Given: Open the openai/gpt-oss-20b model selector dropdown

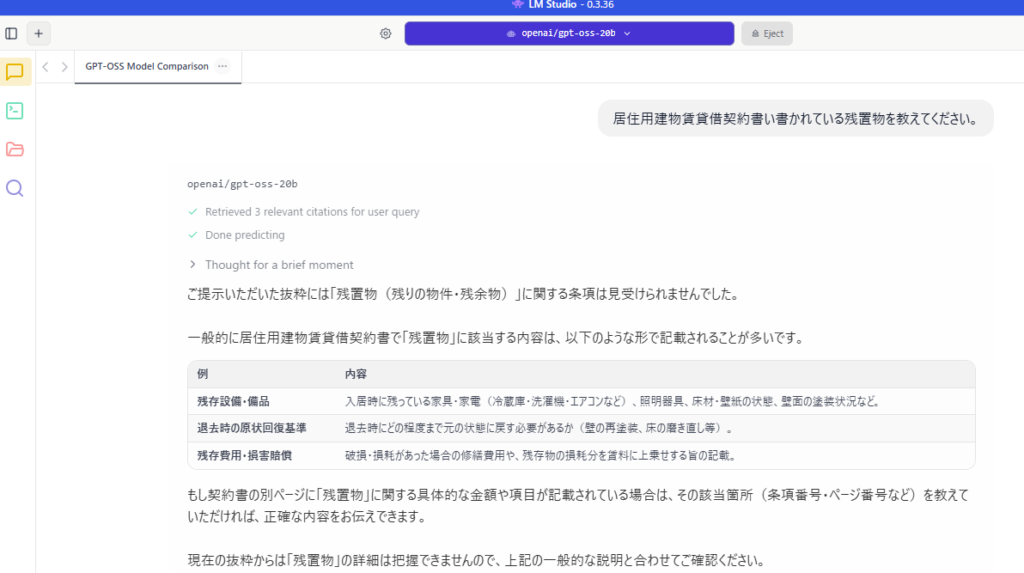Looking at the screenshot, I should point(569,33).
